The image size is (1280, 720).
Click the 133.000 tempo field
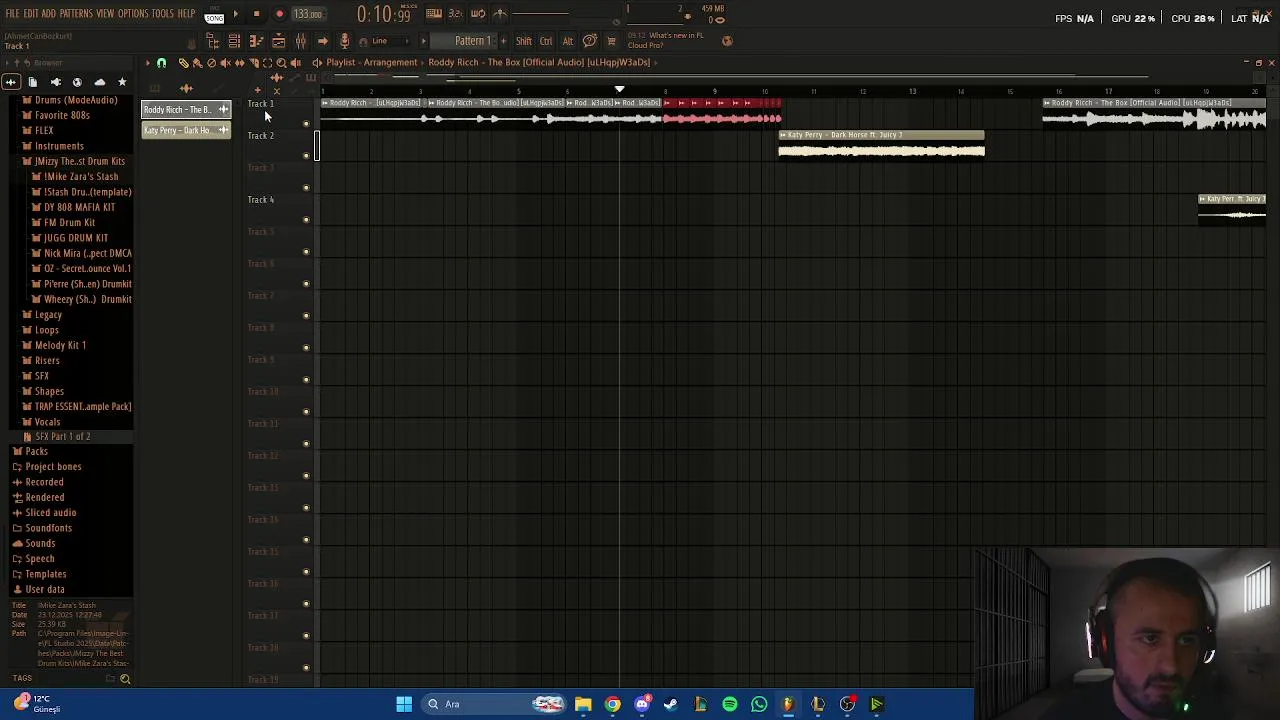click(308, 14)
